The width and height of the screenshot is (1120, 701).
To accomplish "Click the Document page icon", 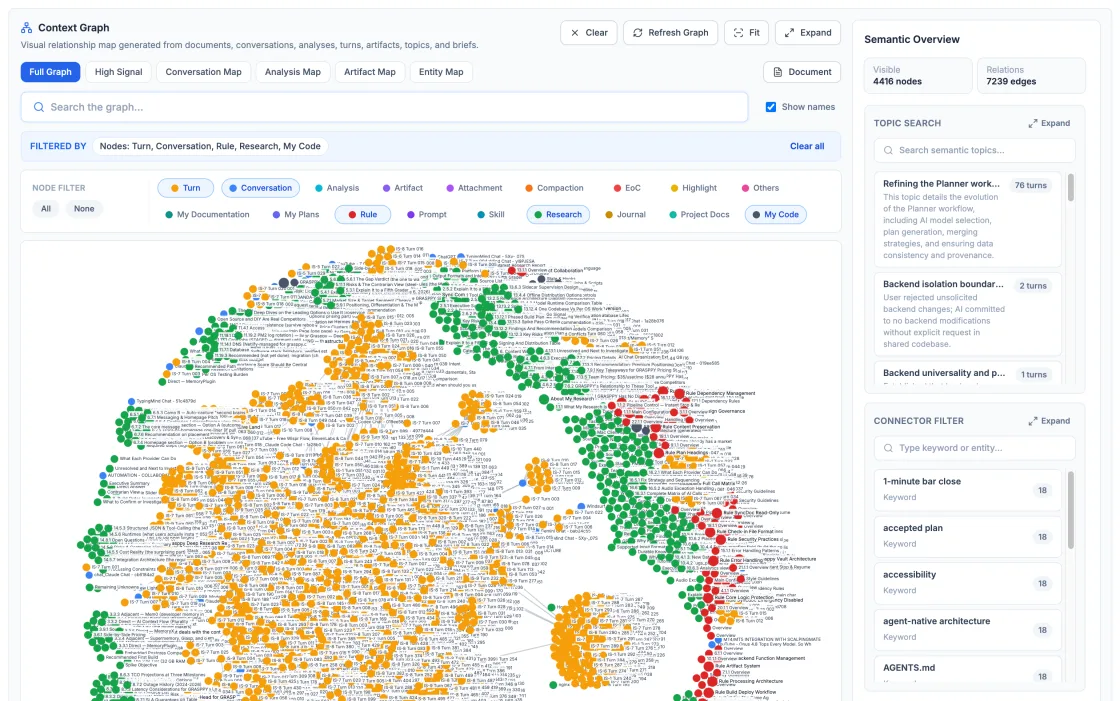I will pos(778,72).
